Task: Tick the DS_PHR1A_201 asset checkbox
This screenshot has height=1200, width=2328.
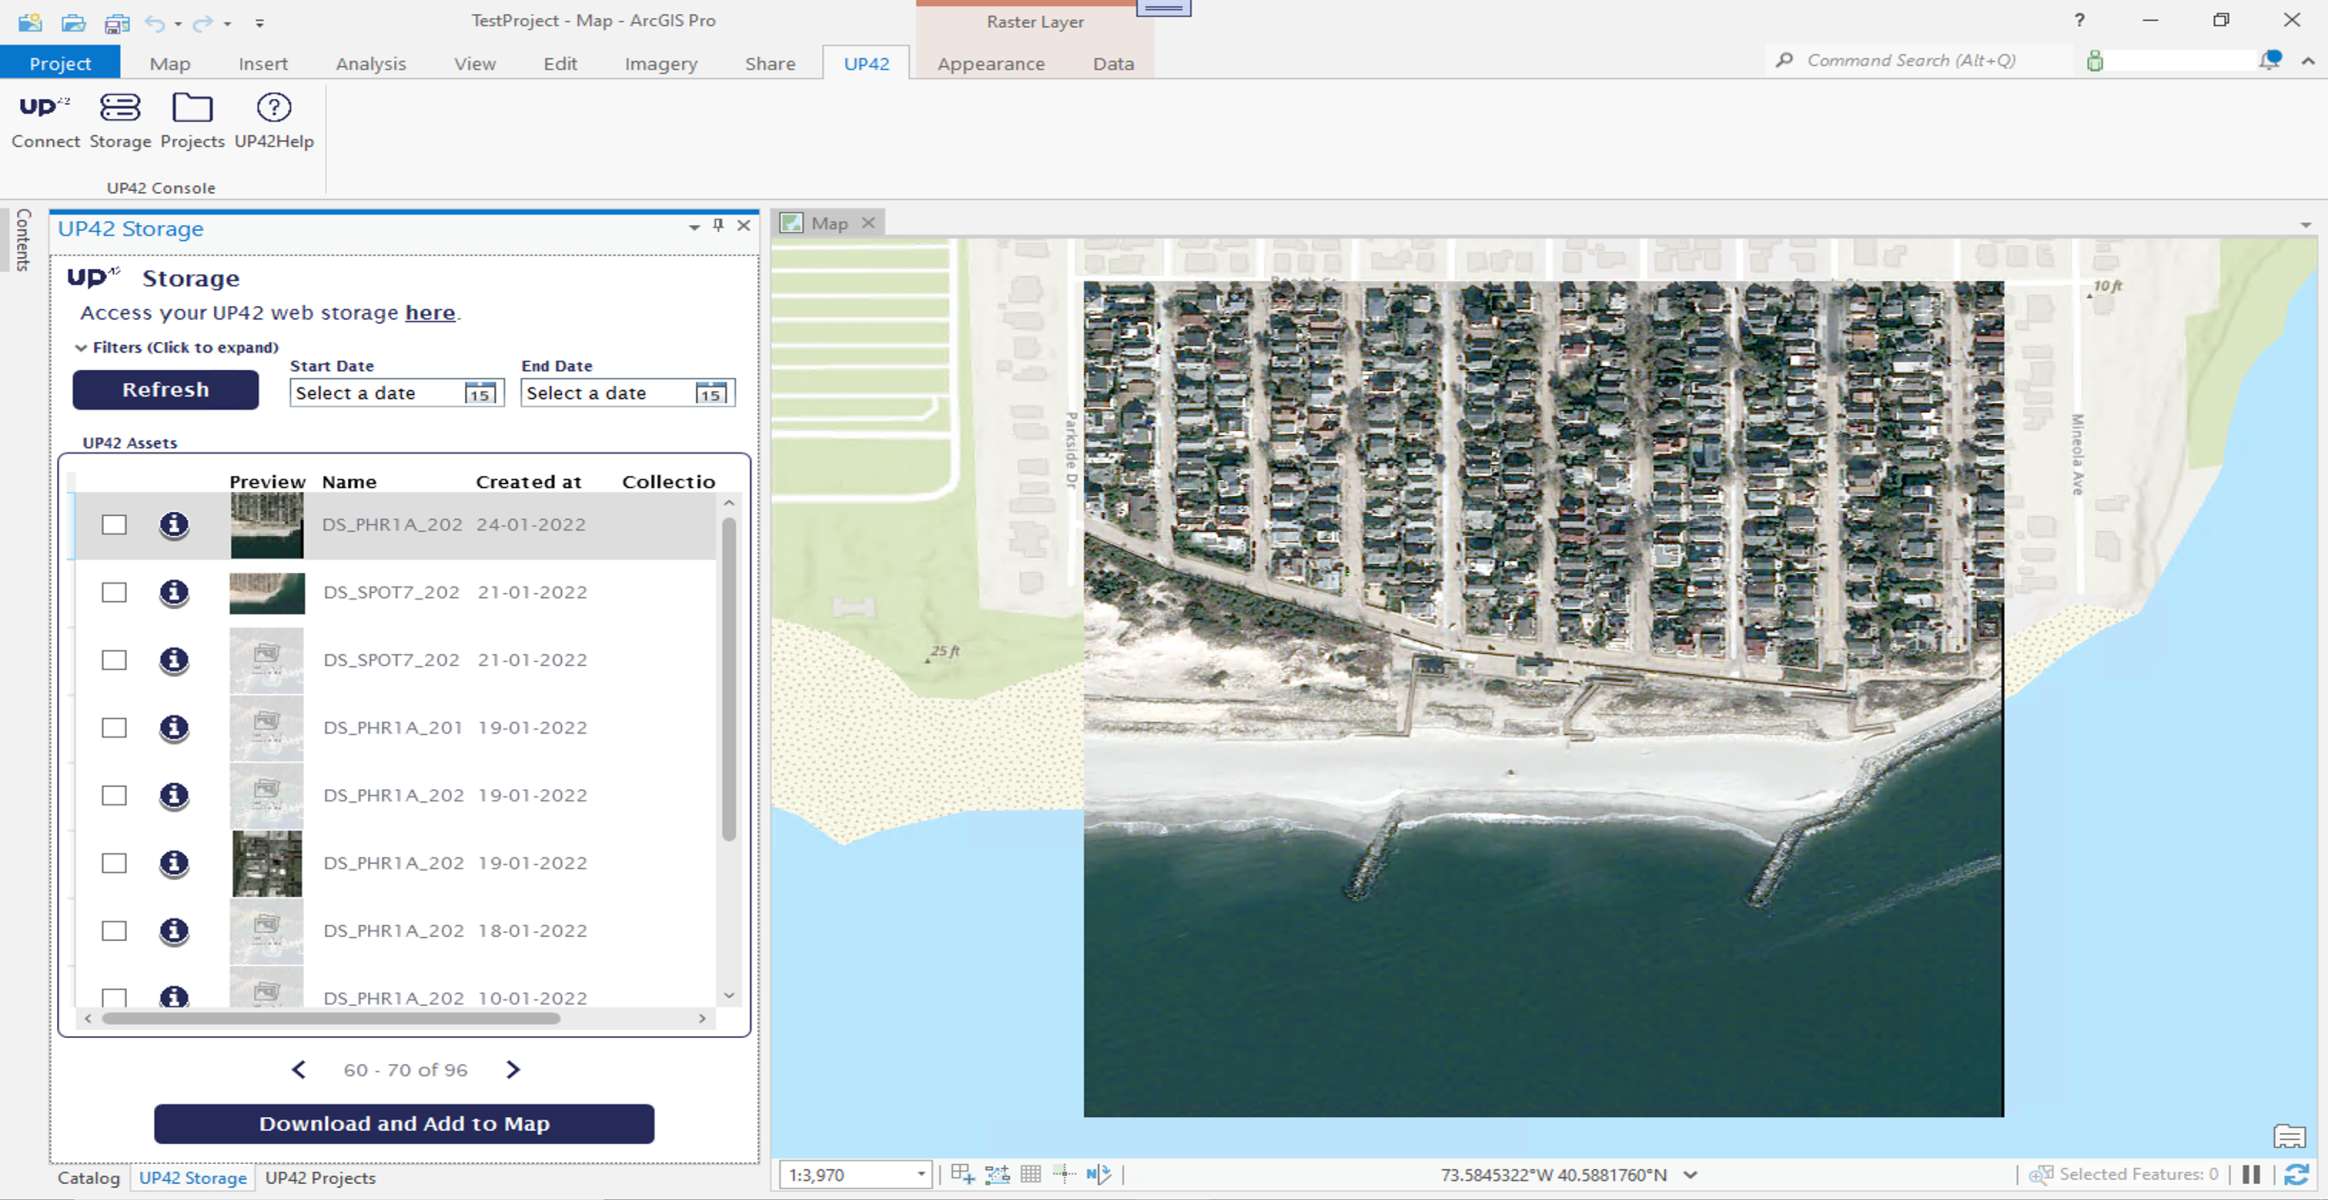Action: tap(114, 728)
